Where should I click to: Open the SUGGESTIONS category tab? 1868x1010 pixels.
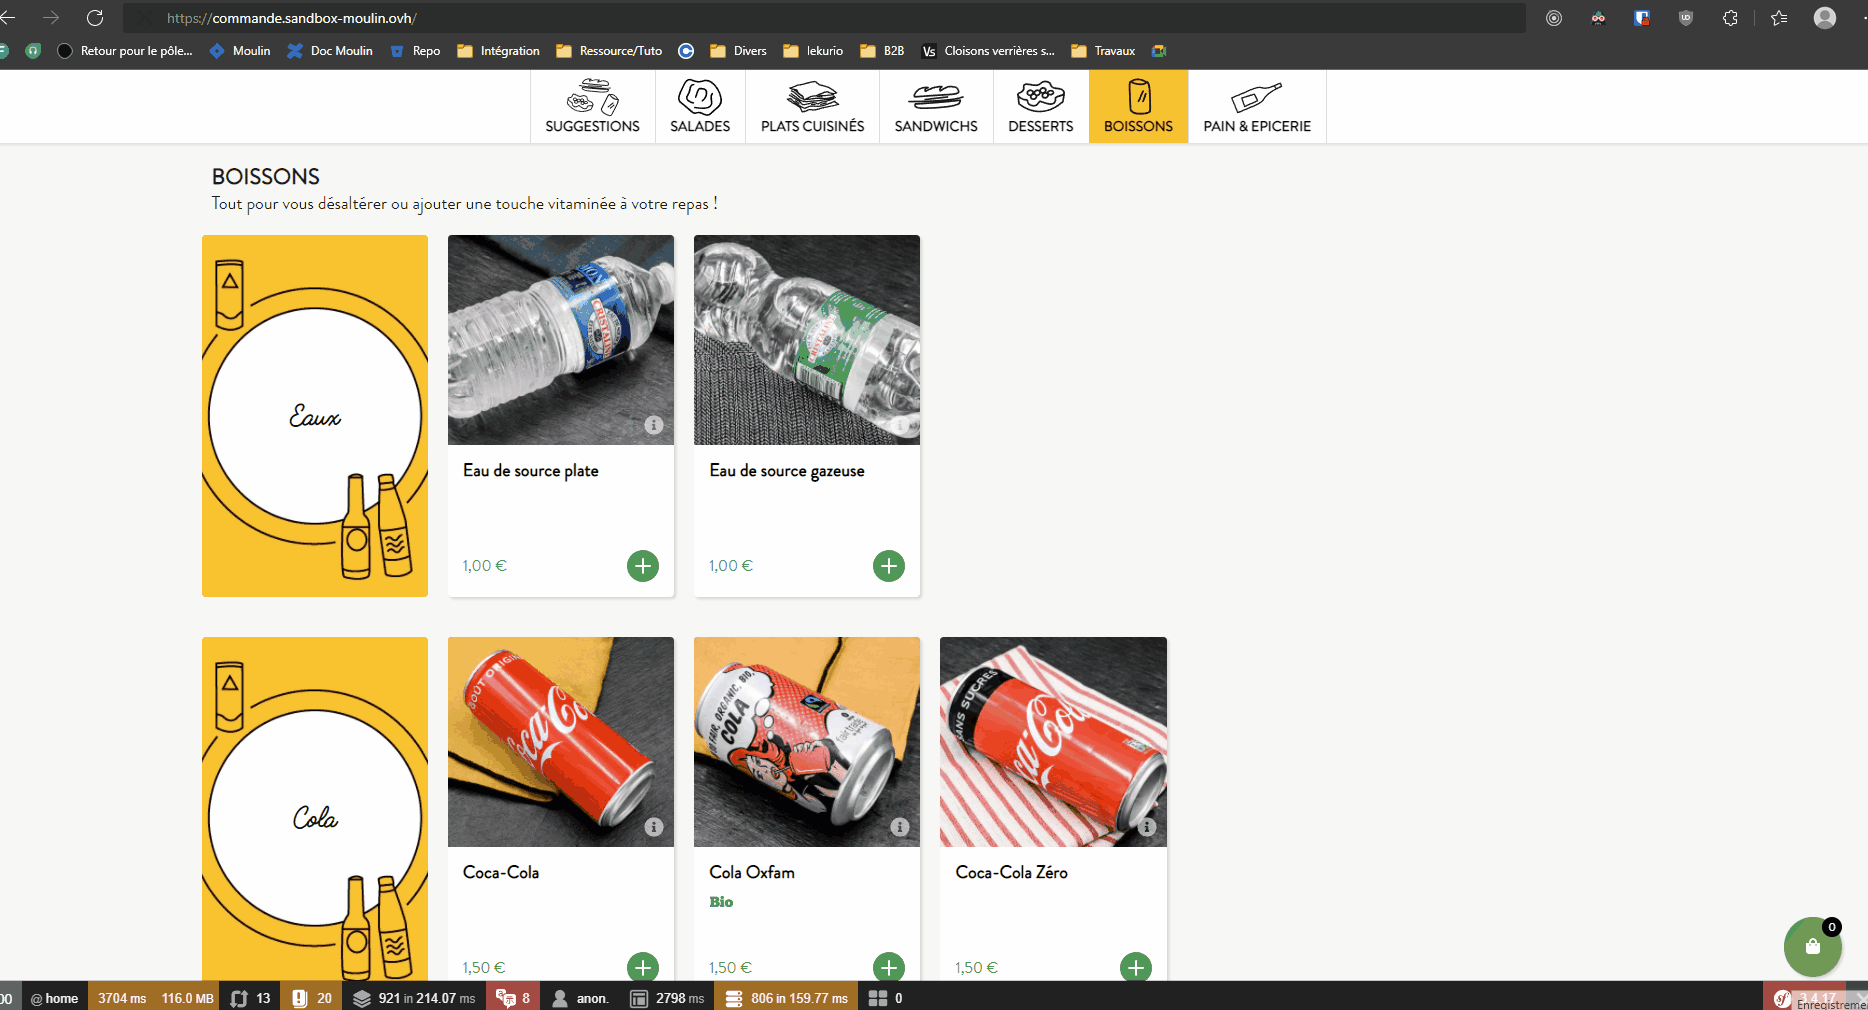tap(592, 107)
